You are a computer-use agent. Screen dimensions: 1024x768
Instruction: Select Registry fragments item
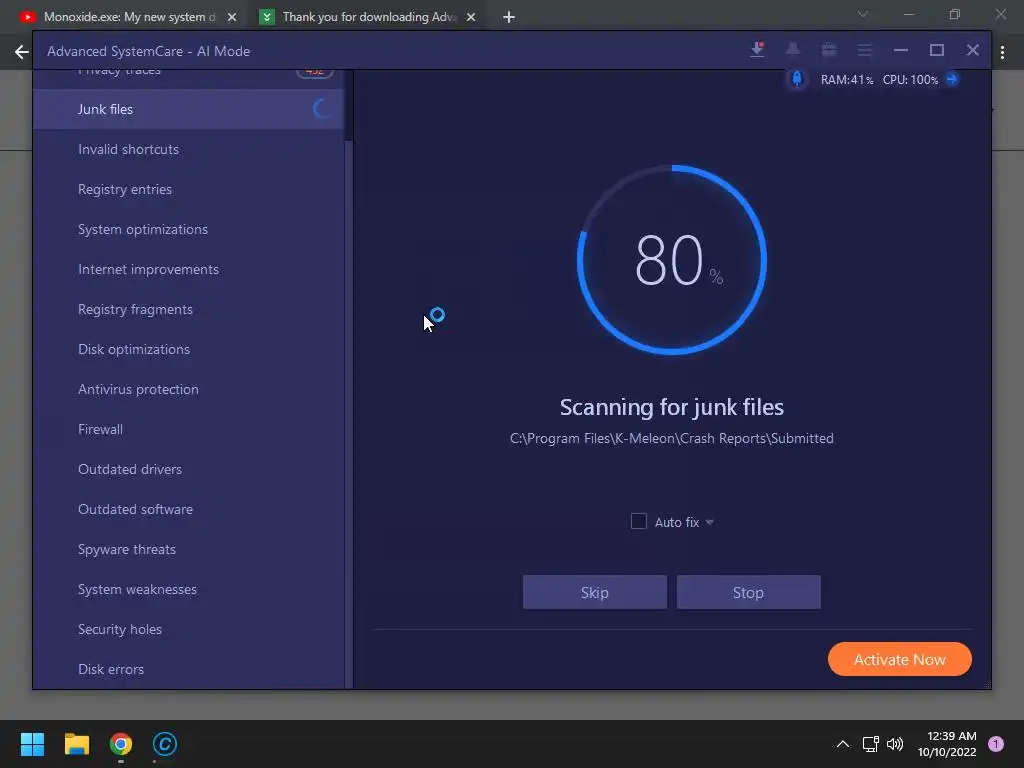click(188, 310)
